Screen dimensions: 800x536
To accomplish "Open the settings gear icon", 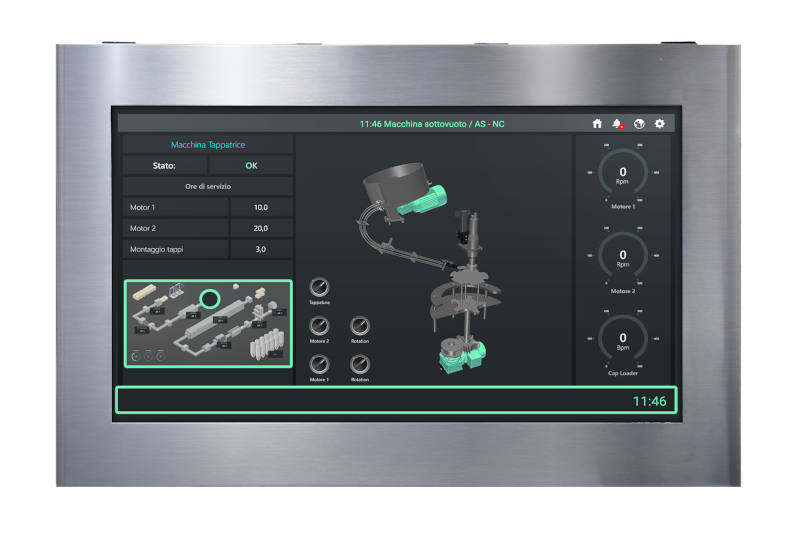I will click(660, 124).
